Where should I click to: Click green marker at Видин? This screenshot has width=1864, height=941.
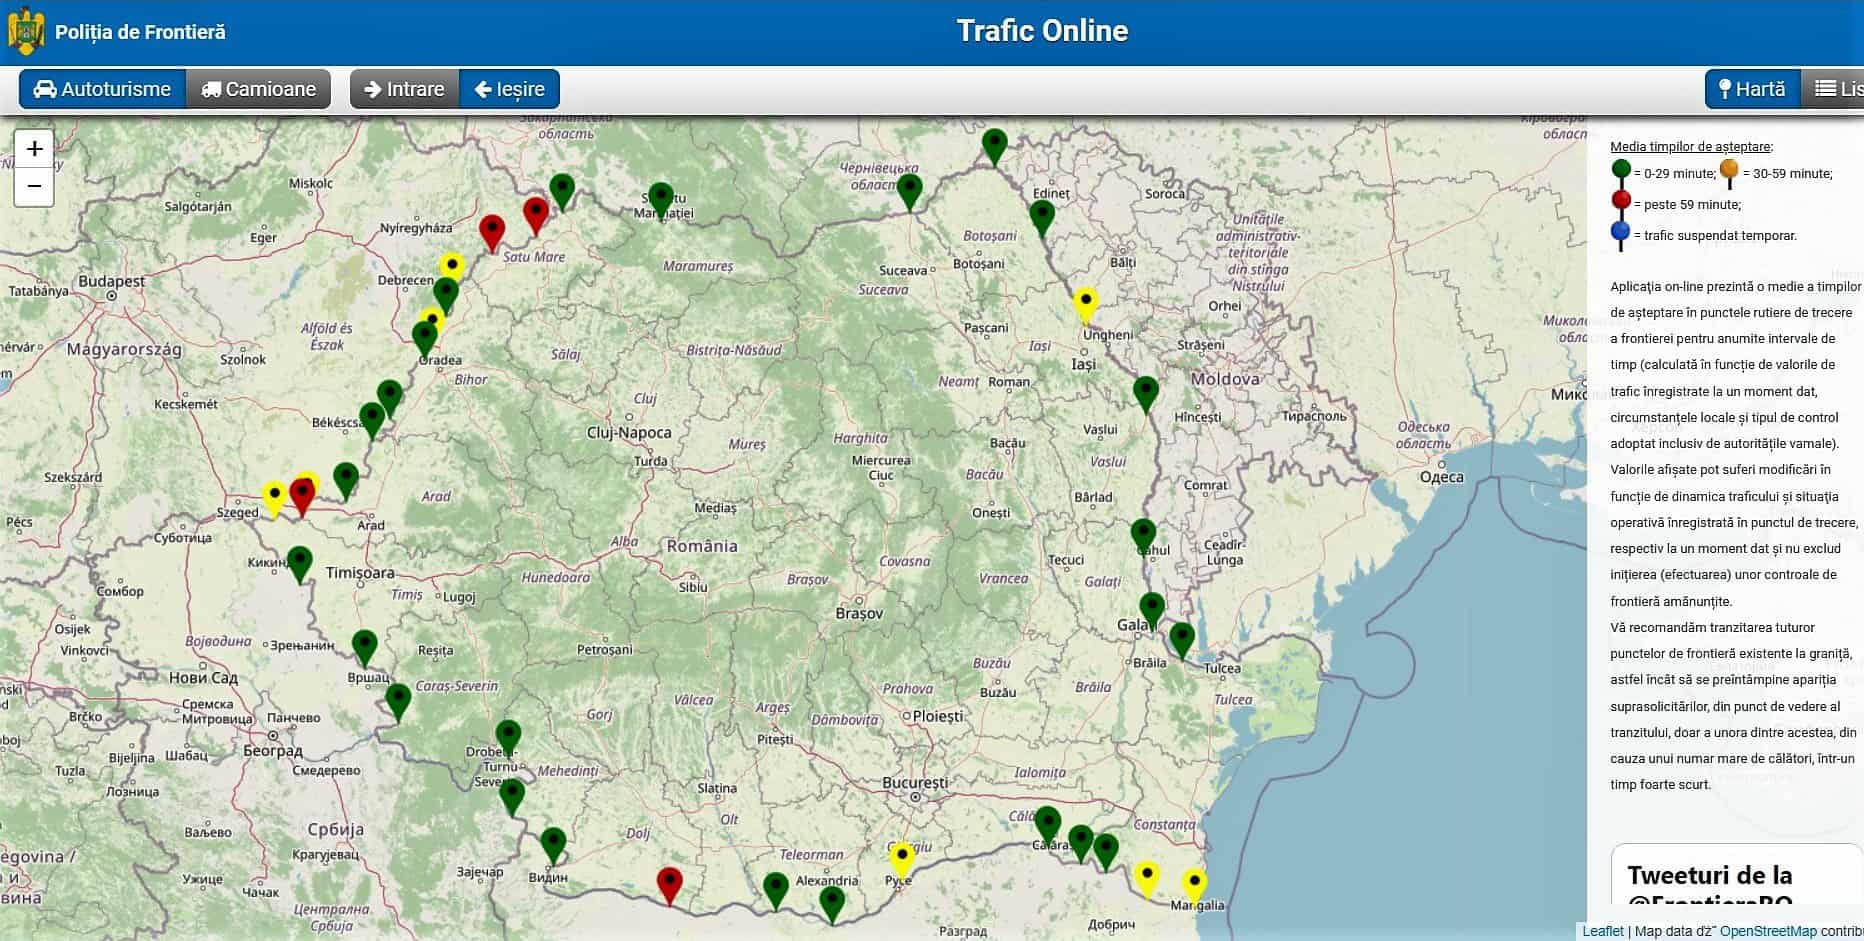(x=553, y=846)
